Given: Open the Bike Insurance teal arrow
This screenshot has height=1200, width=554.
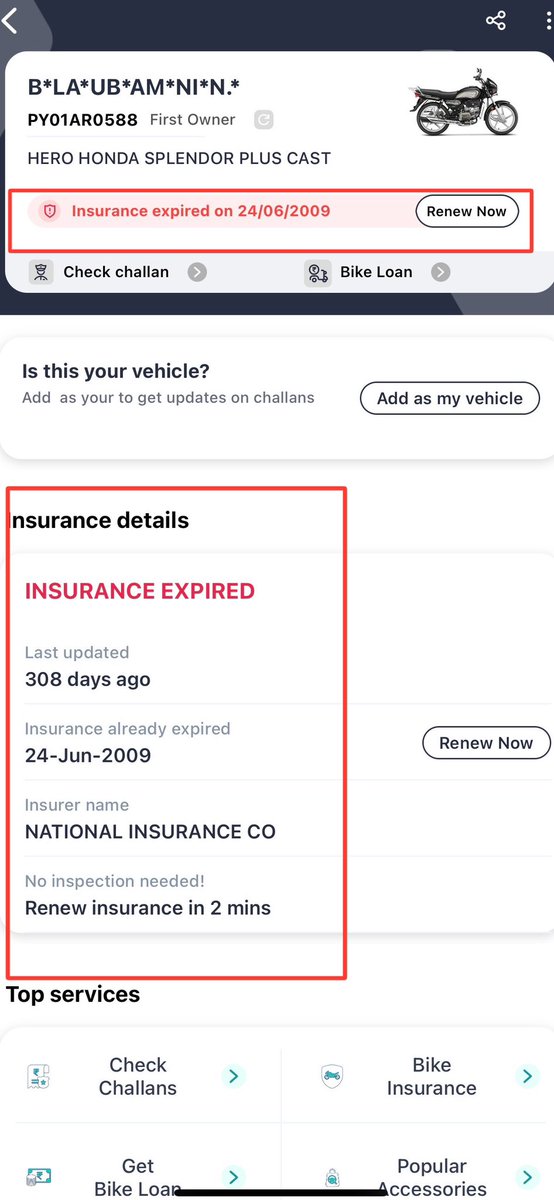Looking at the screenshot, I should (x=526, y=1076).
